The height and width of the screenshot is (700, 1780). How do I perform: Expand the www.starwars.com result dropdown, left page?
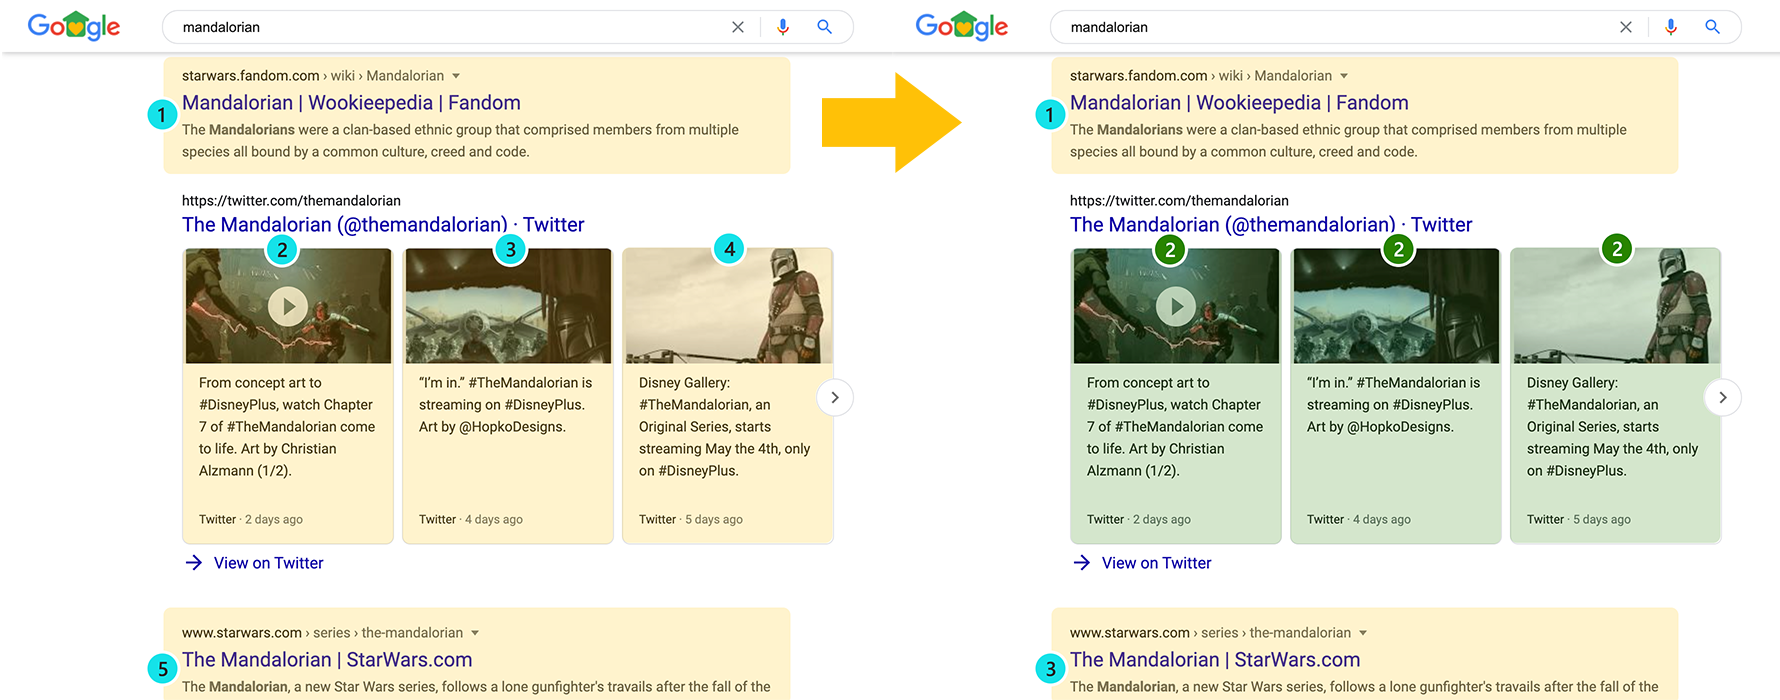(475, 633)
